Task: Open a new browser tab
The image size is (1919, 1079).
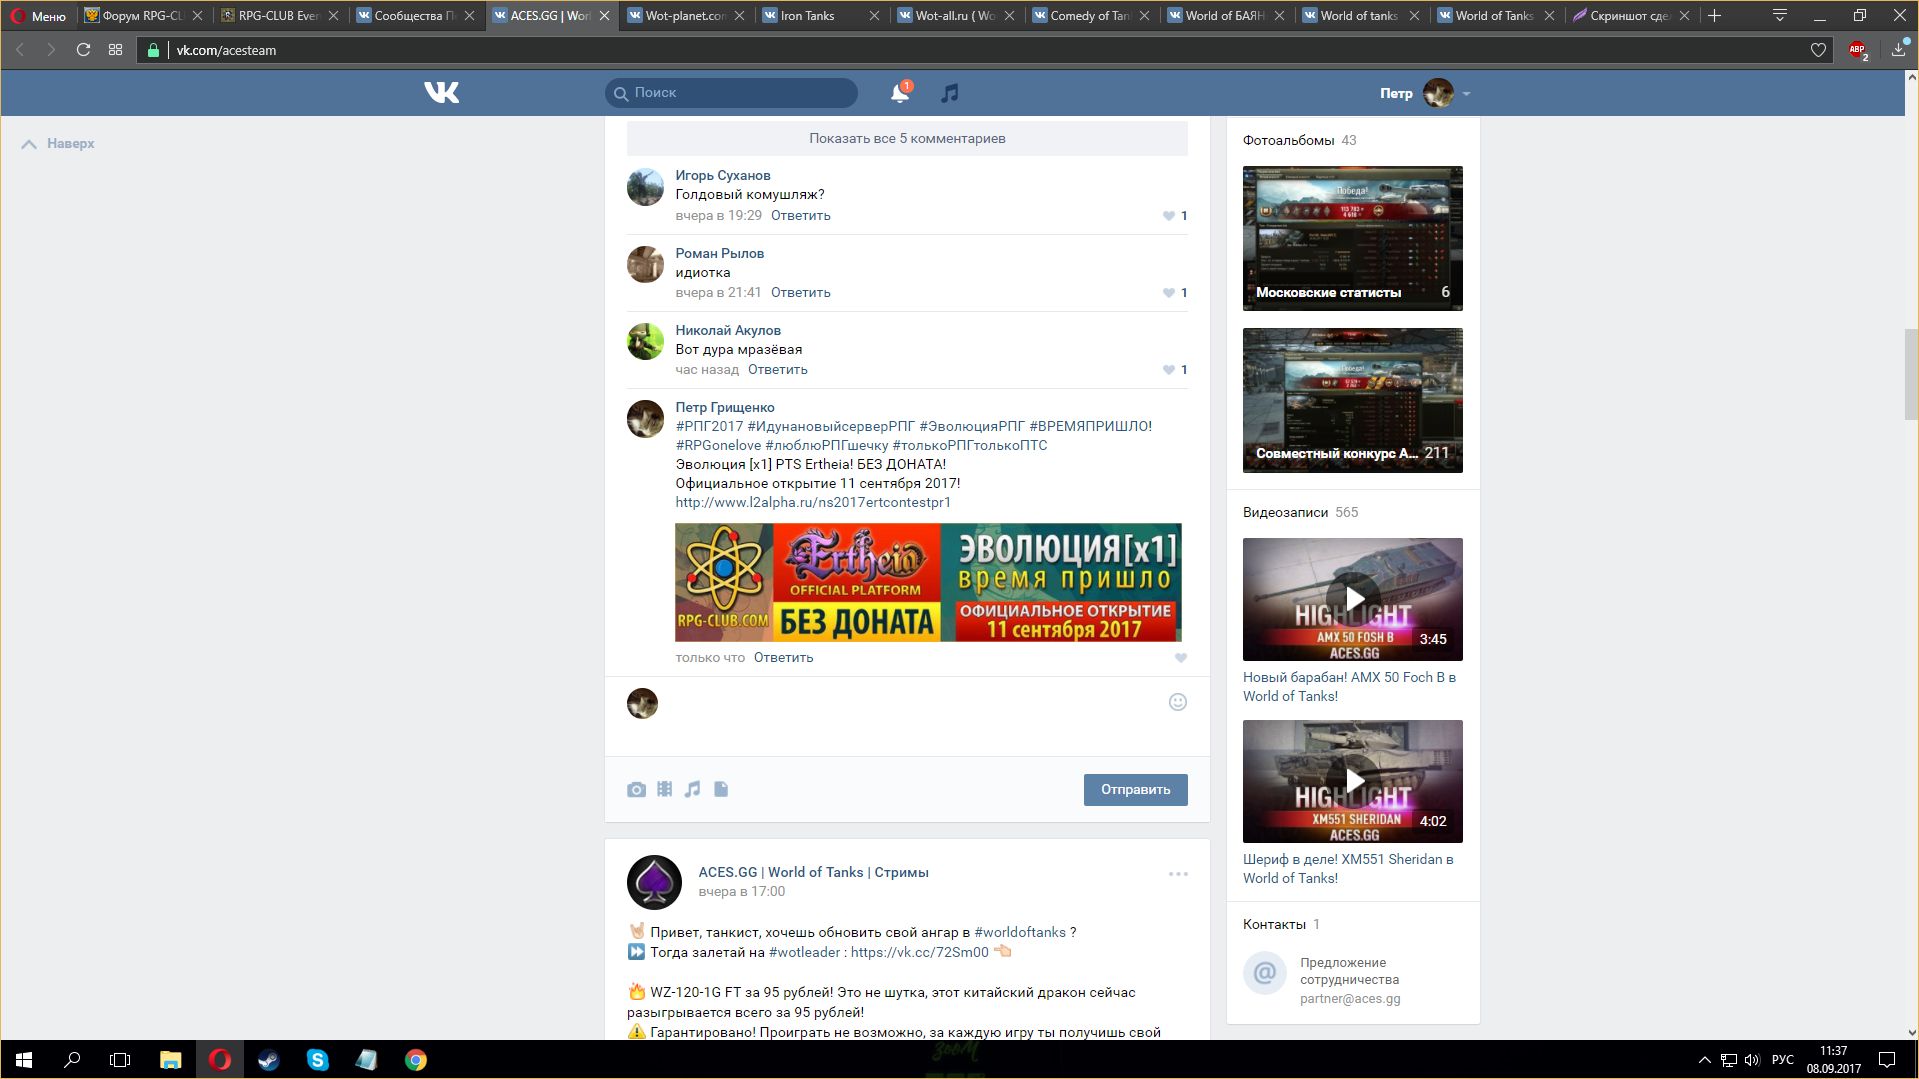Action: click(1714, 15)
